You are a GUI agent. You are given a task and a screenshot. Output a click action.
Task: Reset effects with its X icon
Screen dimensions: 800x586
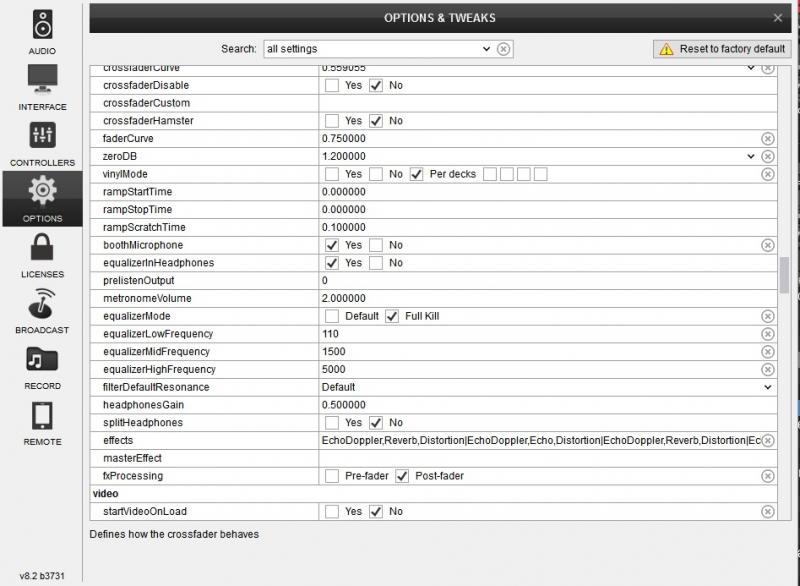pyautogui.click(x=767, y=441)
